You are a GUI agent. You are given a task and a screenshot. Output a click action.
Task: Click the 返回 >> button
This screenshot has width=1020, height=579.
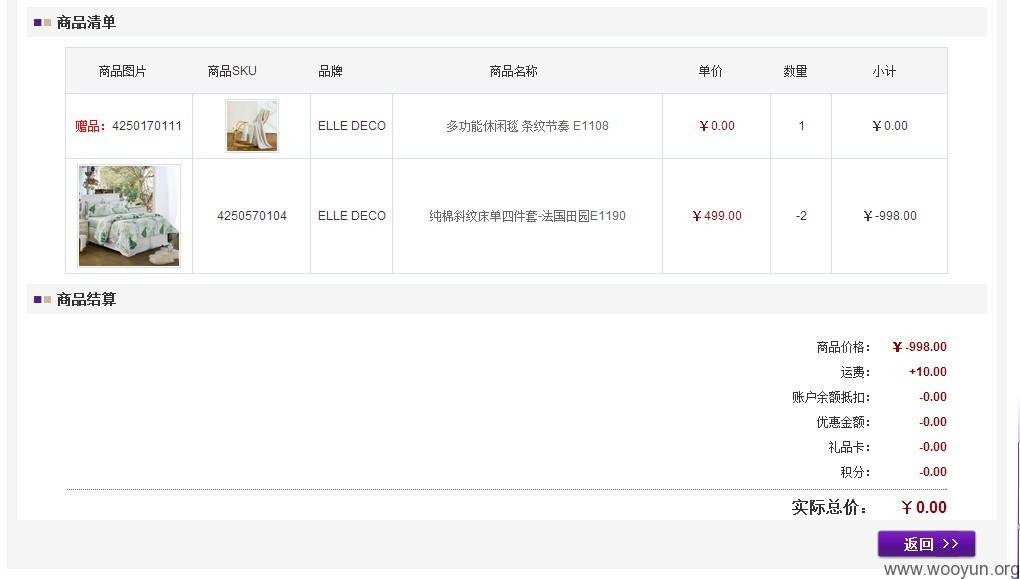926,544
